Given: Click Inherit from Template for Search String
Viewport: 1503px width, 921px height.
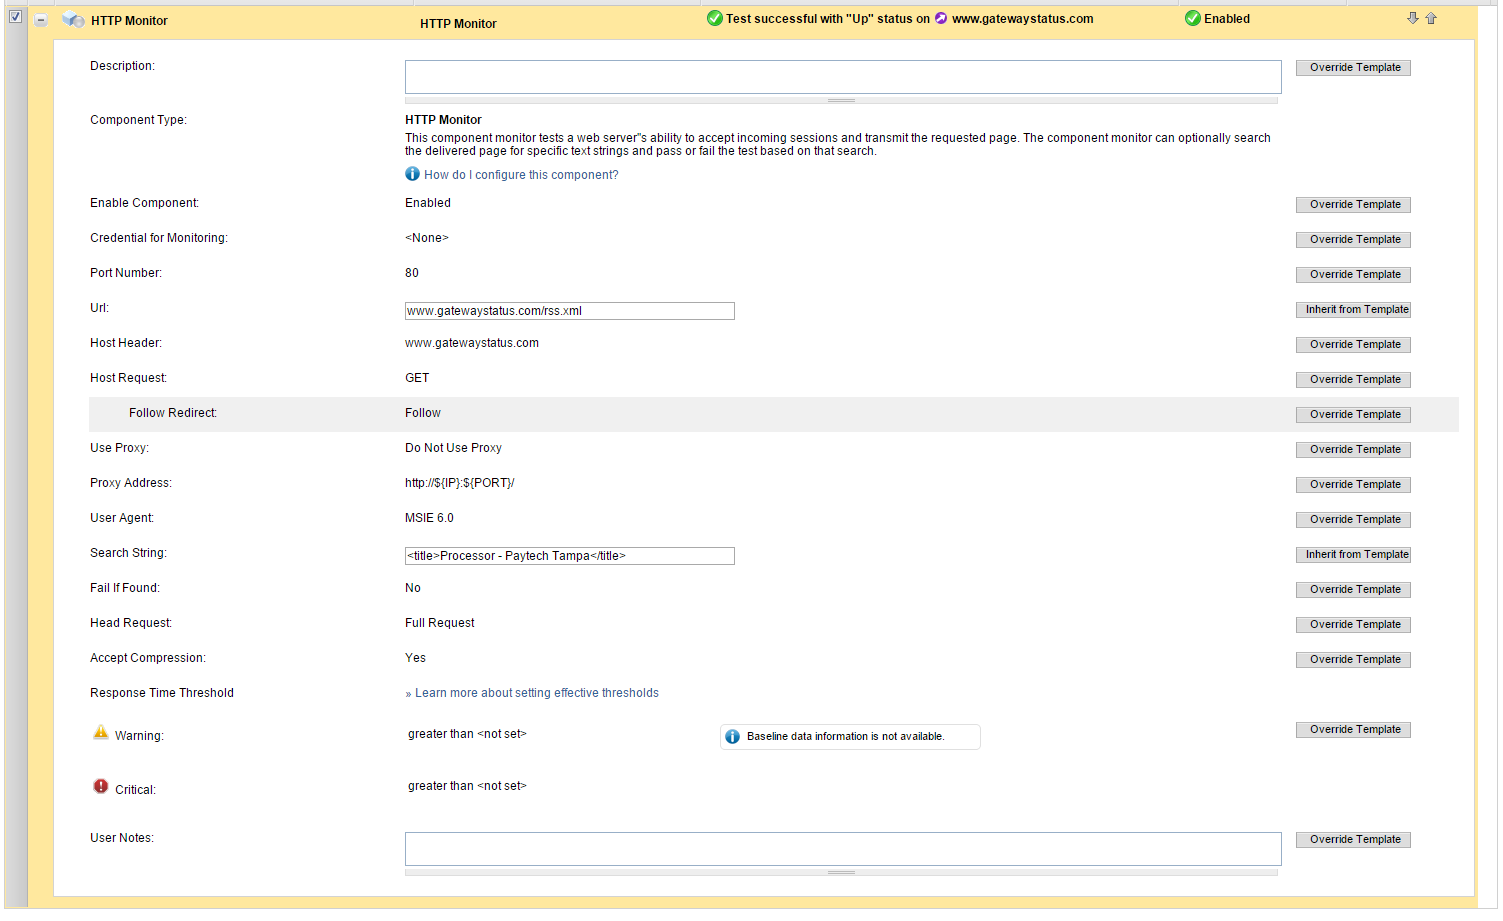Looking at the screenshot, I should pyautogui.click(x=1353, y=555).
